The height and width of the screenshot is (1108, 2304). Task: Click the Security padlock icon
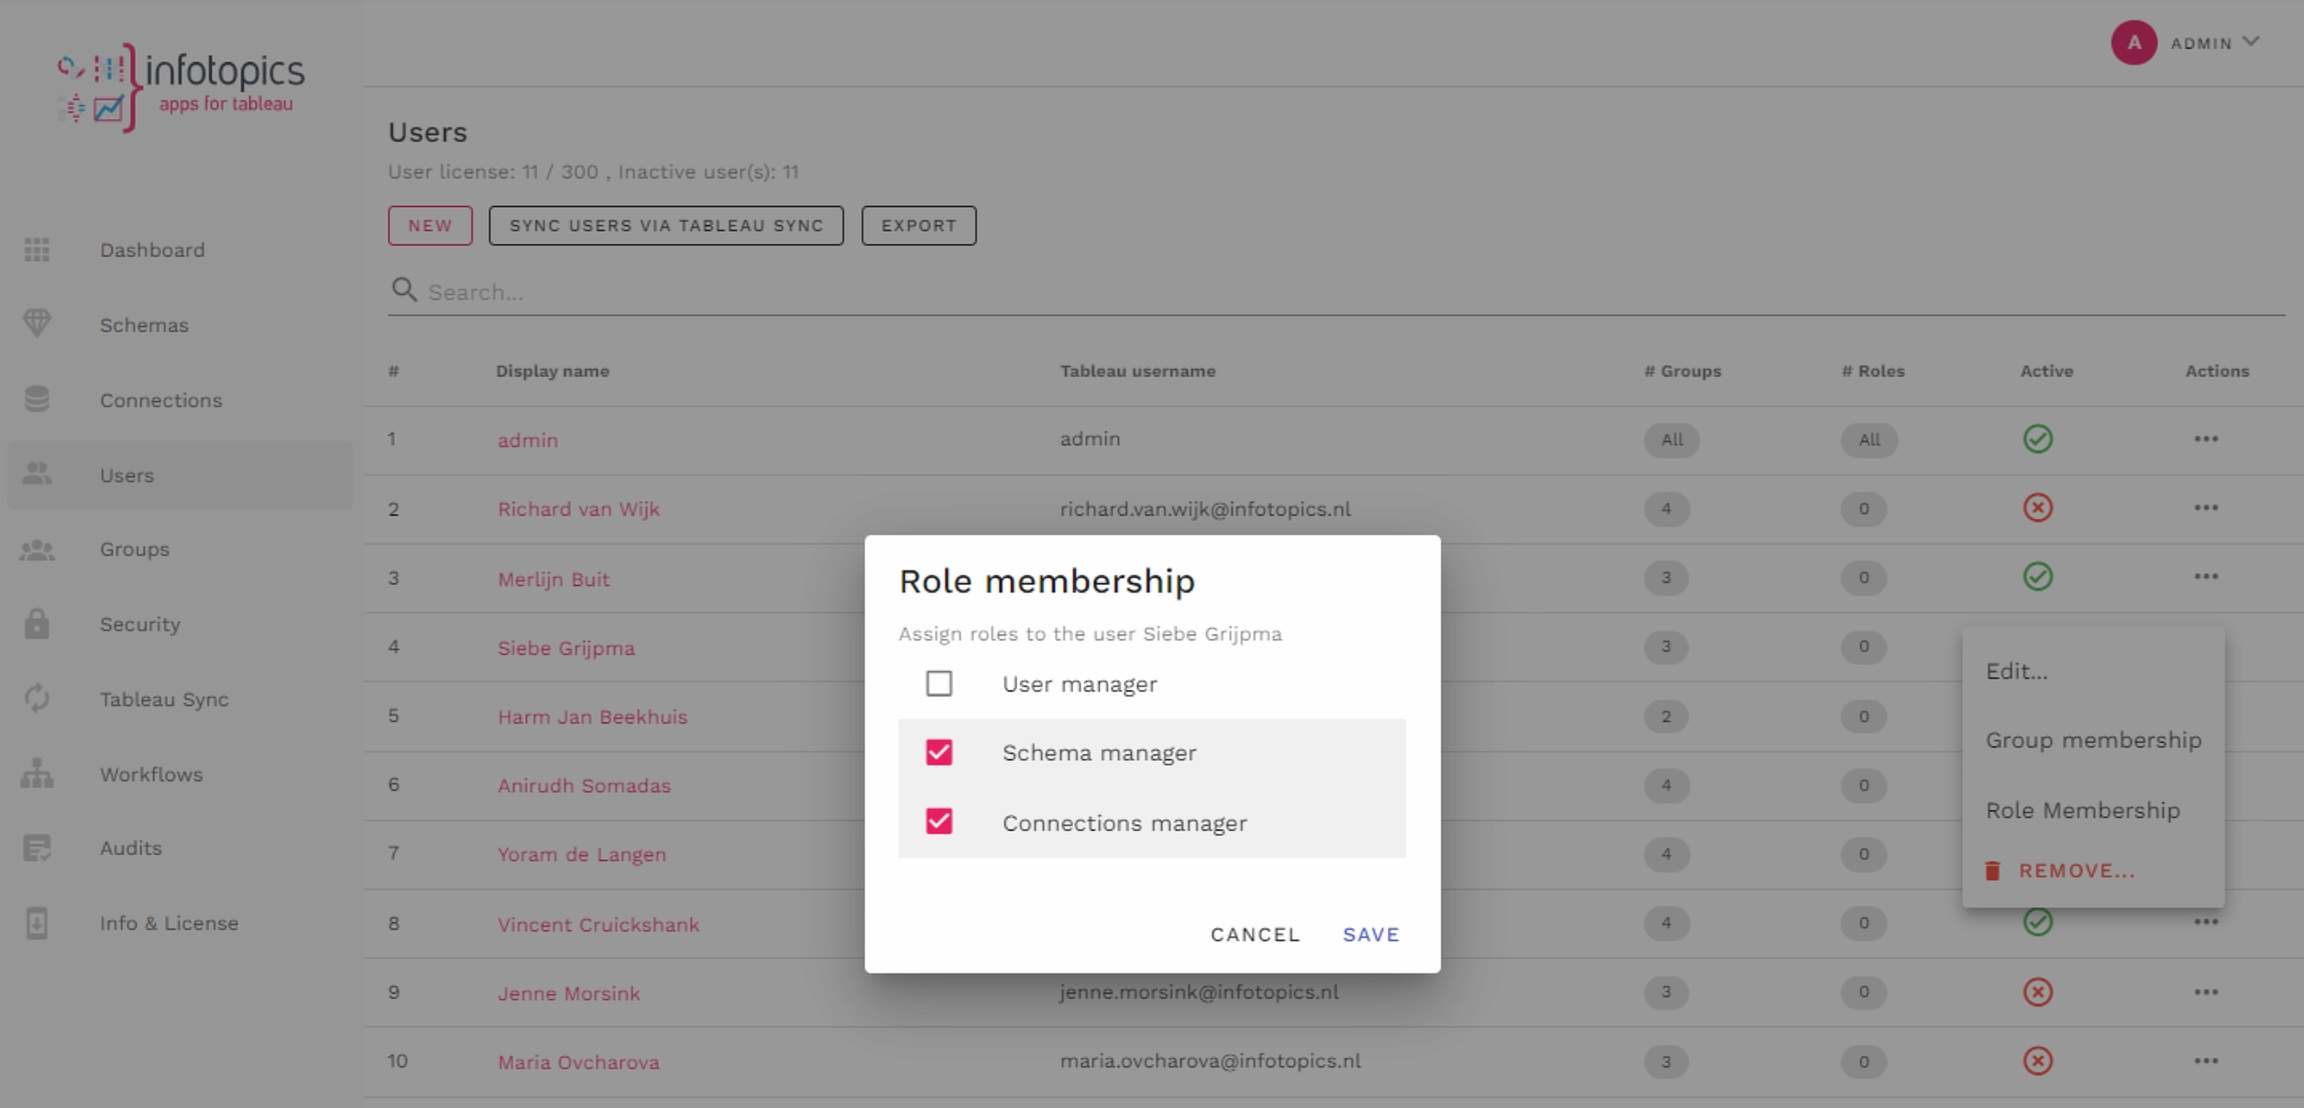click(37, 624)
